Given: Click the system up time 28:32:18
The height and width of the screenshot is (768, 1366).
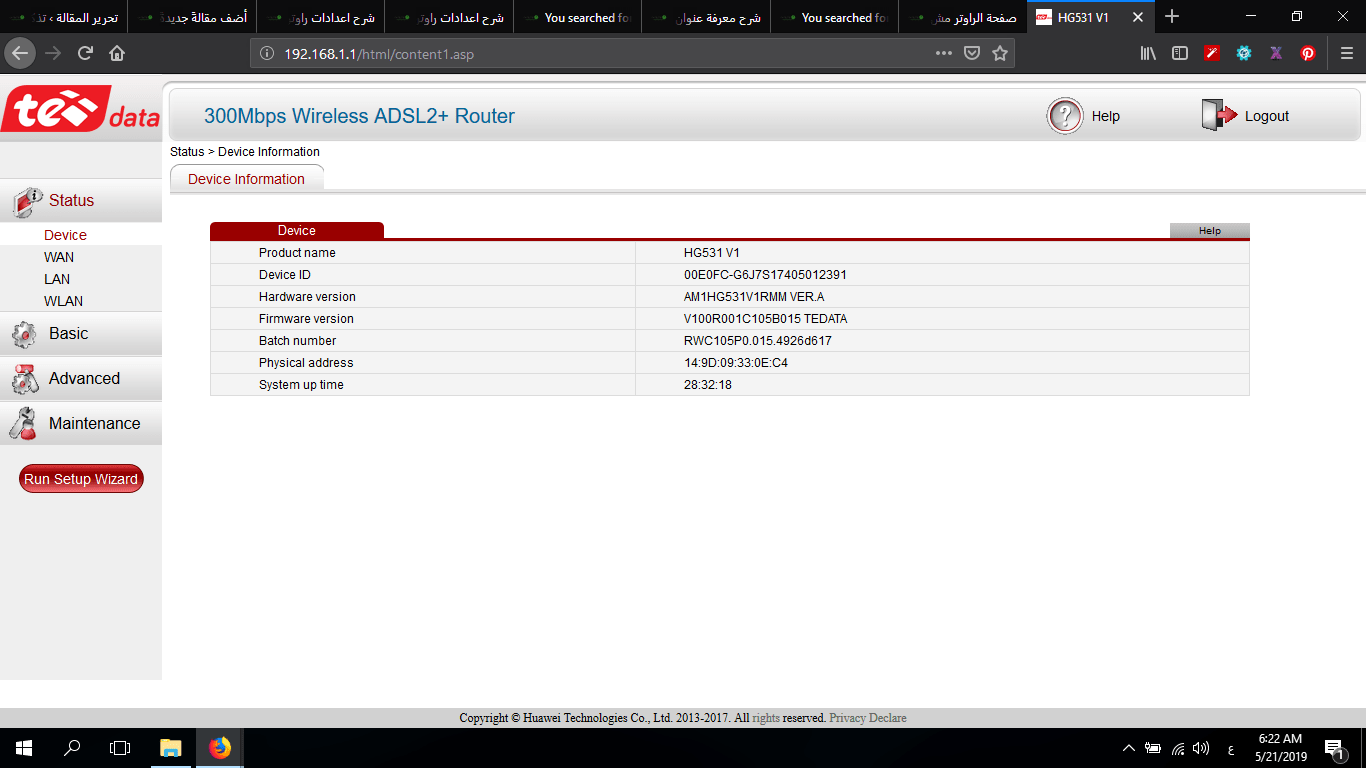Looking at the screenshot, I should coord(708,385).
